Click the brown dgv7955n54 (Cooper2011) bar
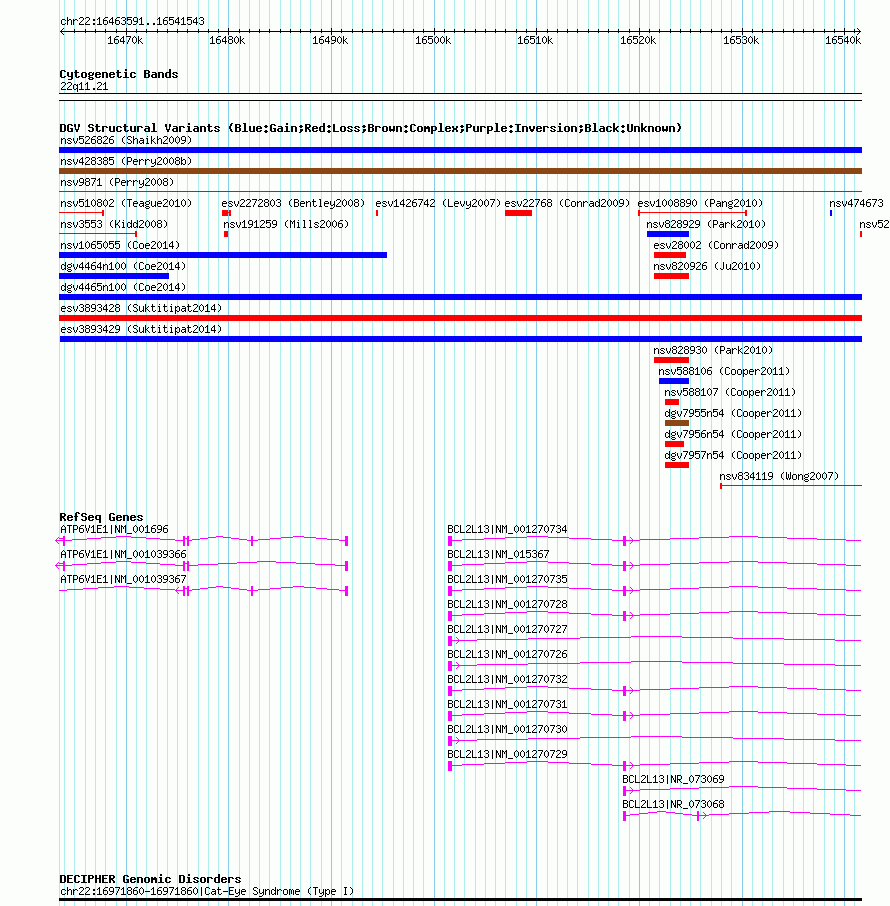This screenshot has width=890, height=906. (677, 423)
